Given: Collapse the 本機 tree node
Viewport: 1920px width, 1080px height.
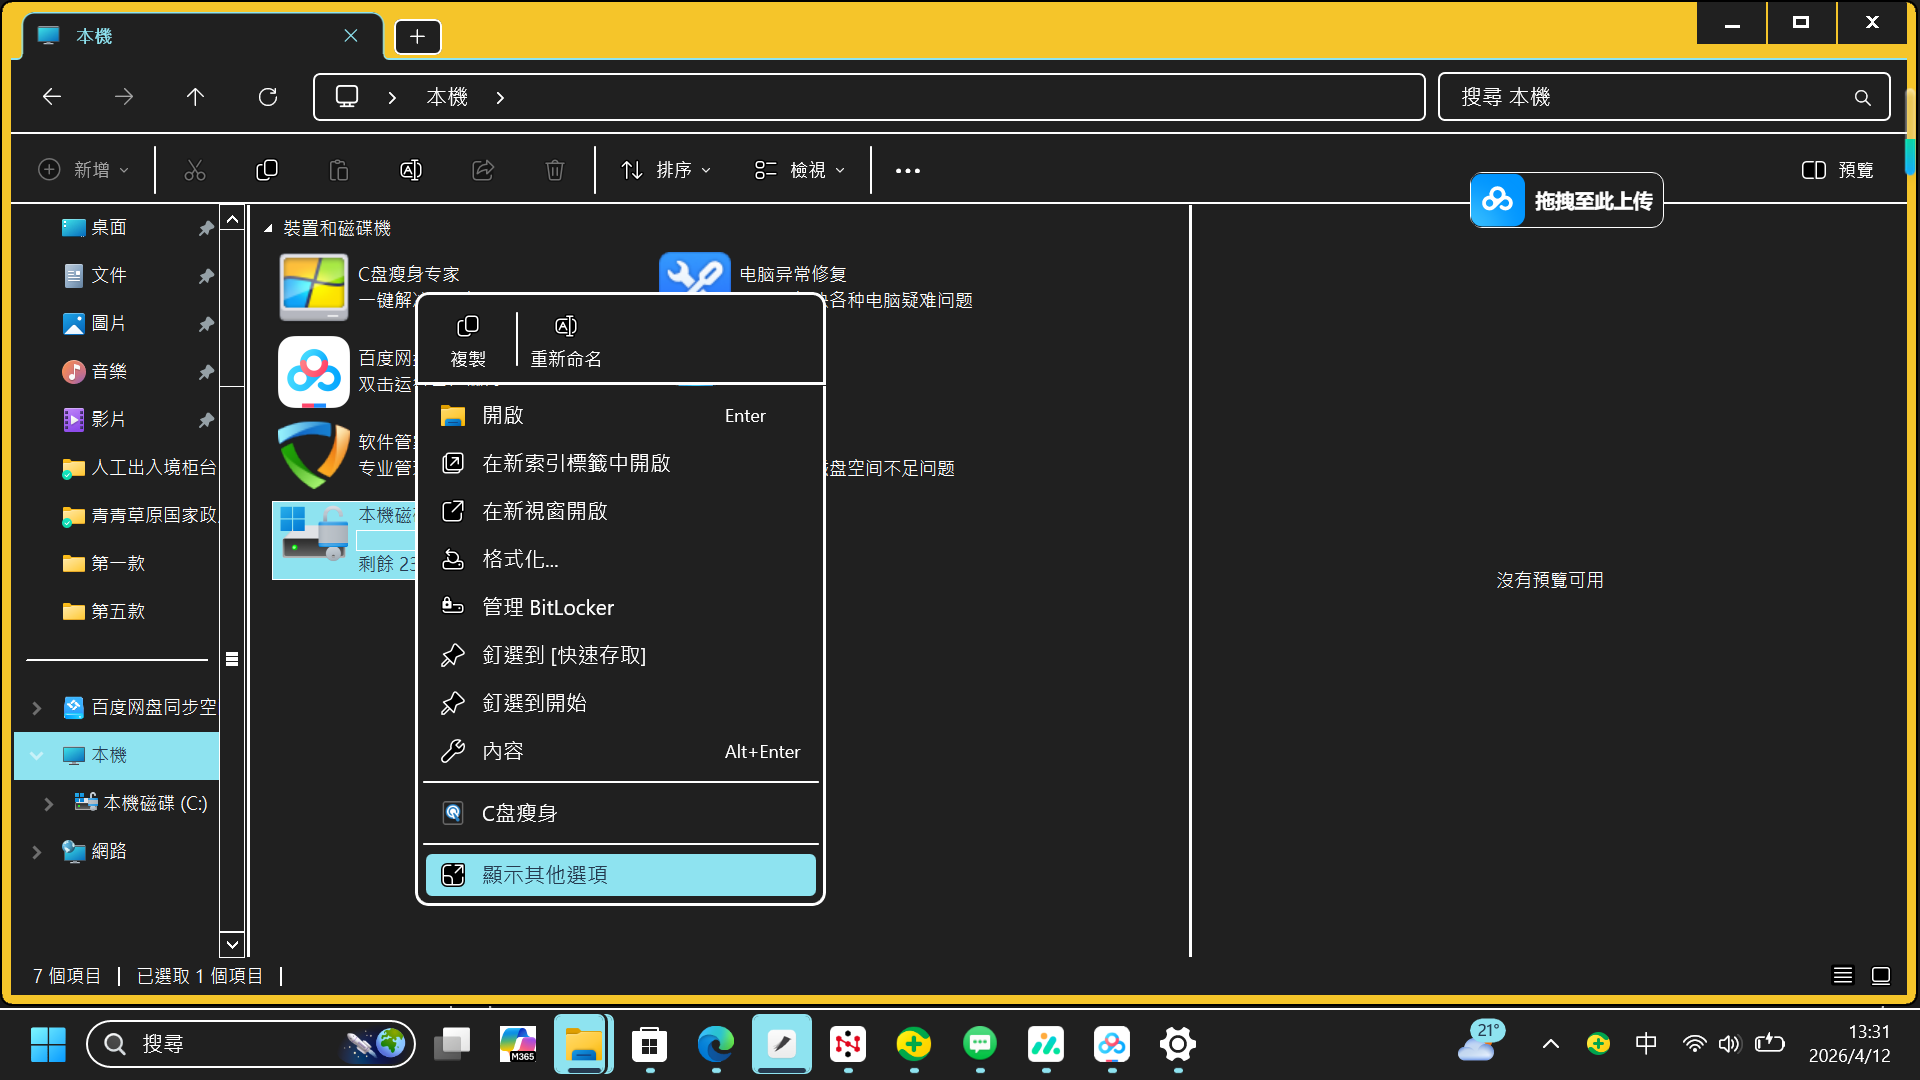Looking at the screenshot, I should [37, 756].
